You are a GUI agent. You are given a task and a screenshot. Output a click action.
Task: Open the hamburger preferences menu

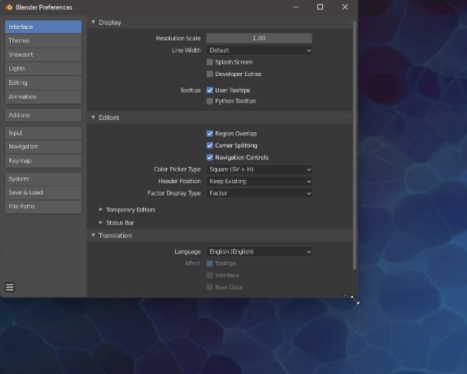10,287
